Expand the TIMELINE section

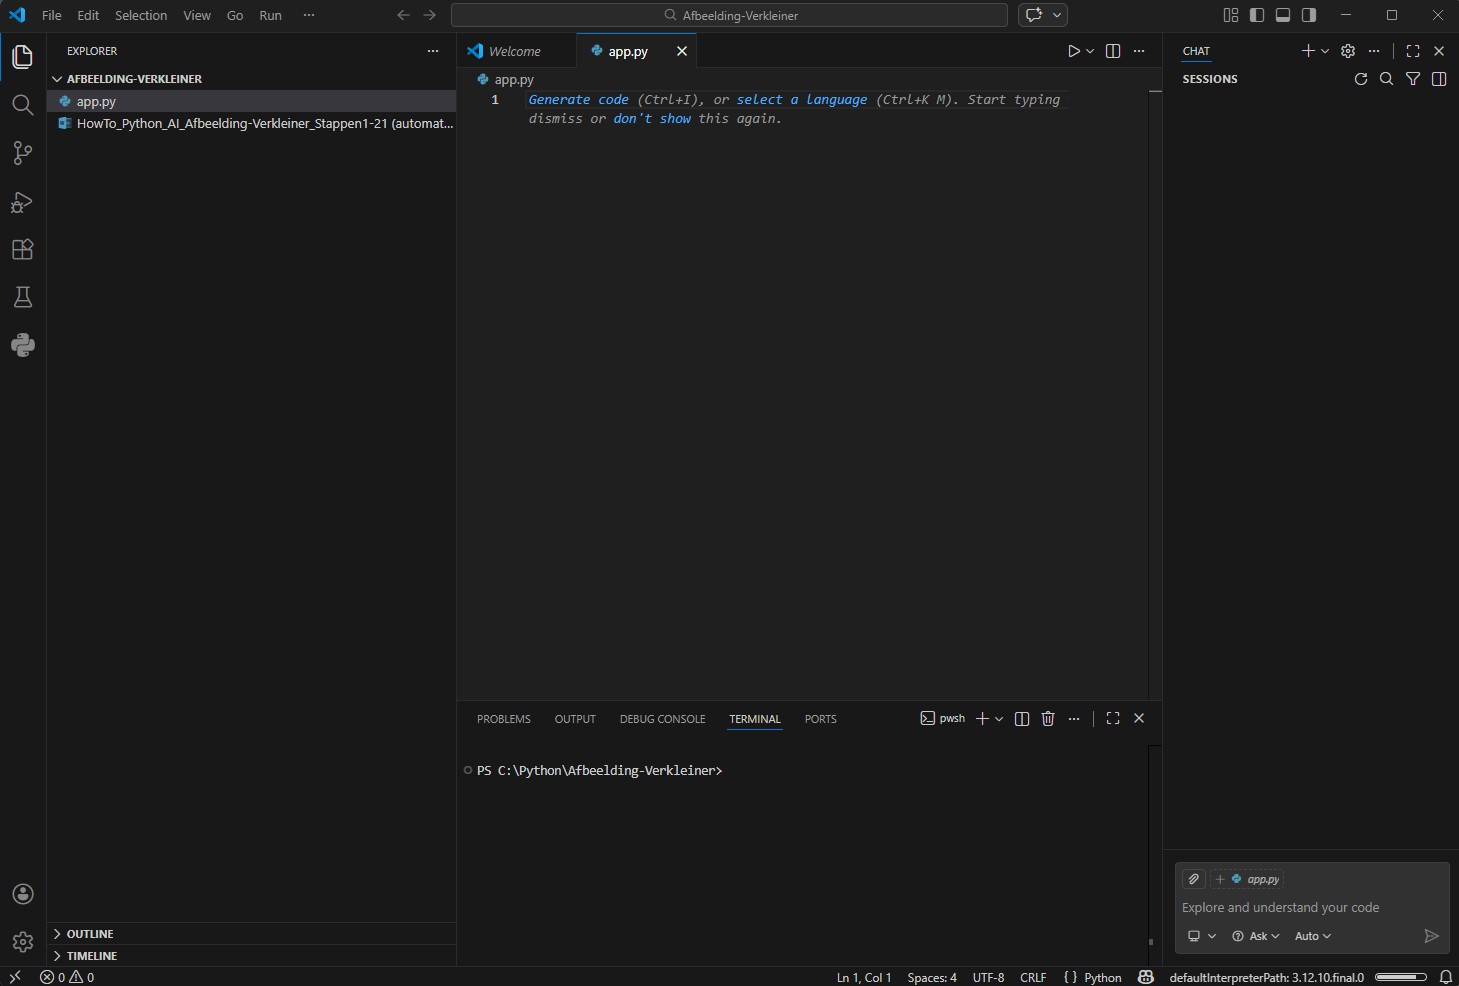(x=92, y=956)
